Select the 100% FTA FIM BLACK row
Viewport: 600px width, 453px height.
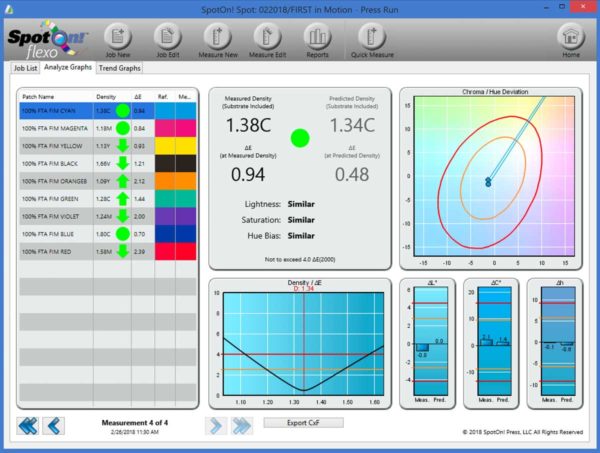tap(108, 164)
